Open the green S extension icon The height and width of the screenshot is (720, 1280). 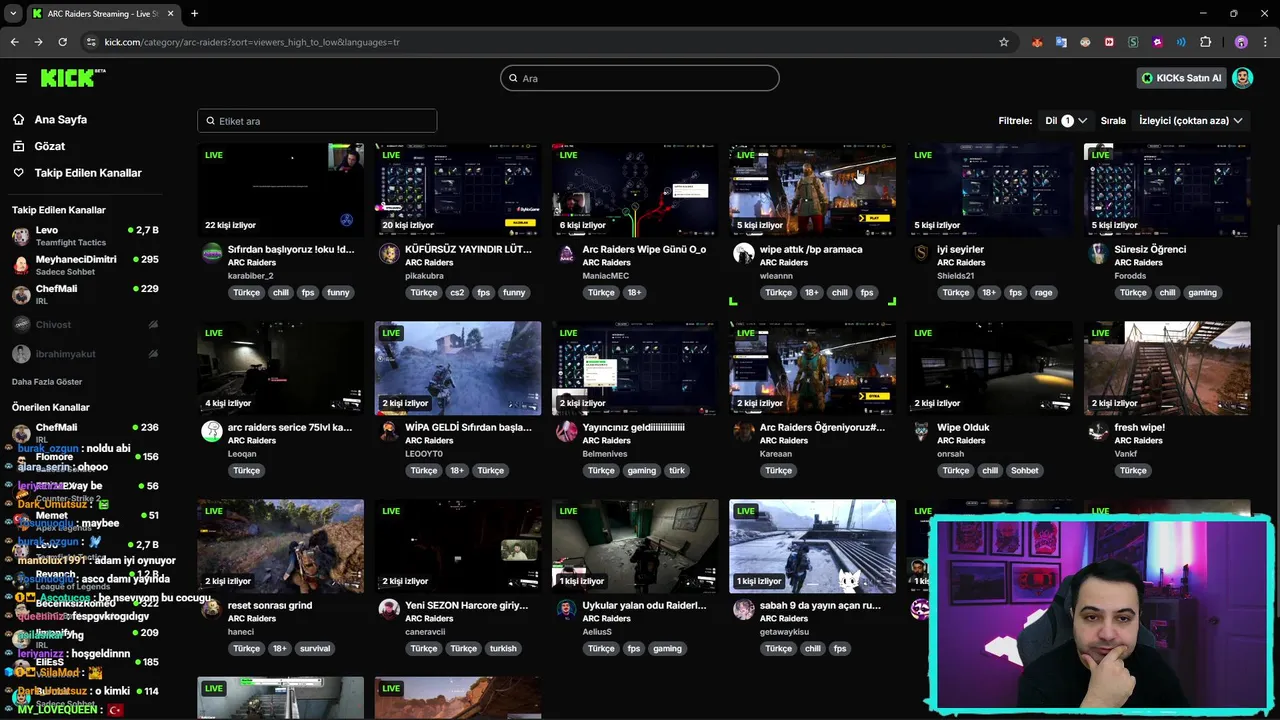click(1133, 42)
